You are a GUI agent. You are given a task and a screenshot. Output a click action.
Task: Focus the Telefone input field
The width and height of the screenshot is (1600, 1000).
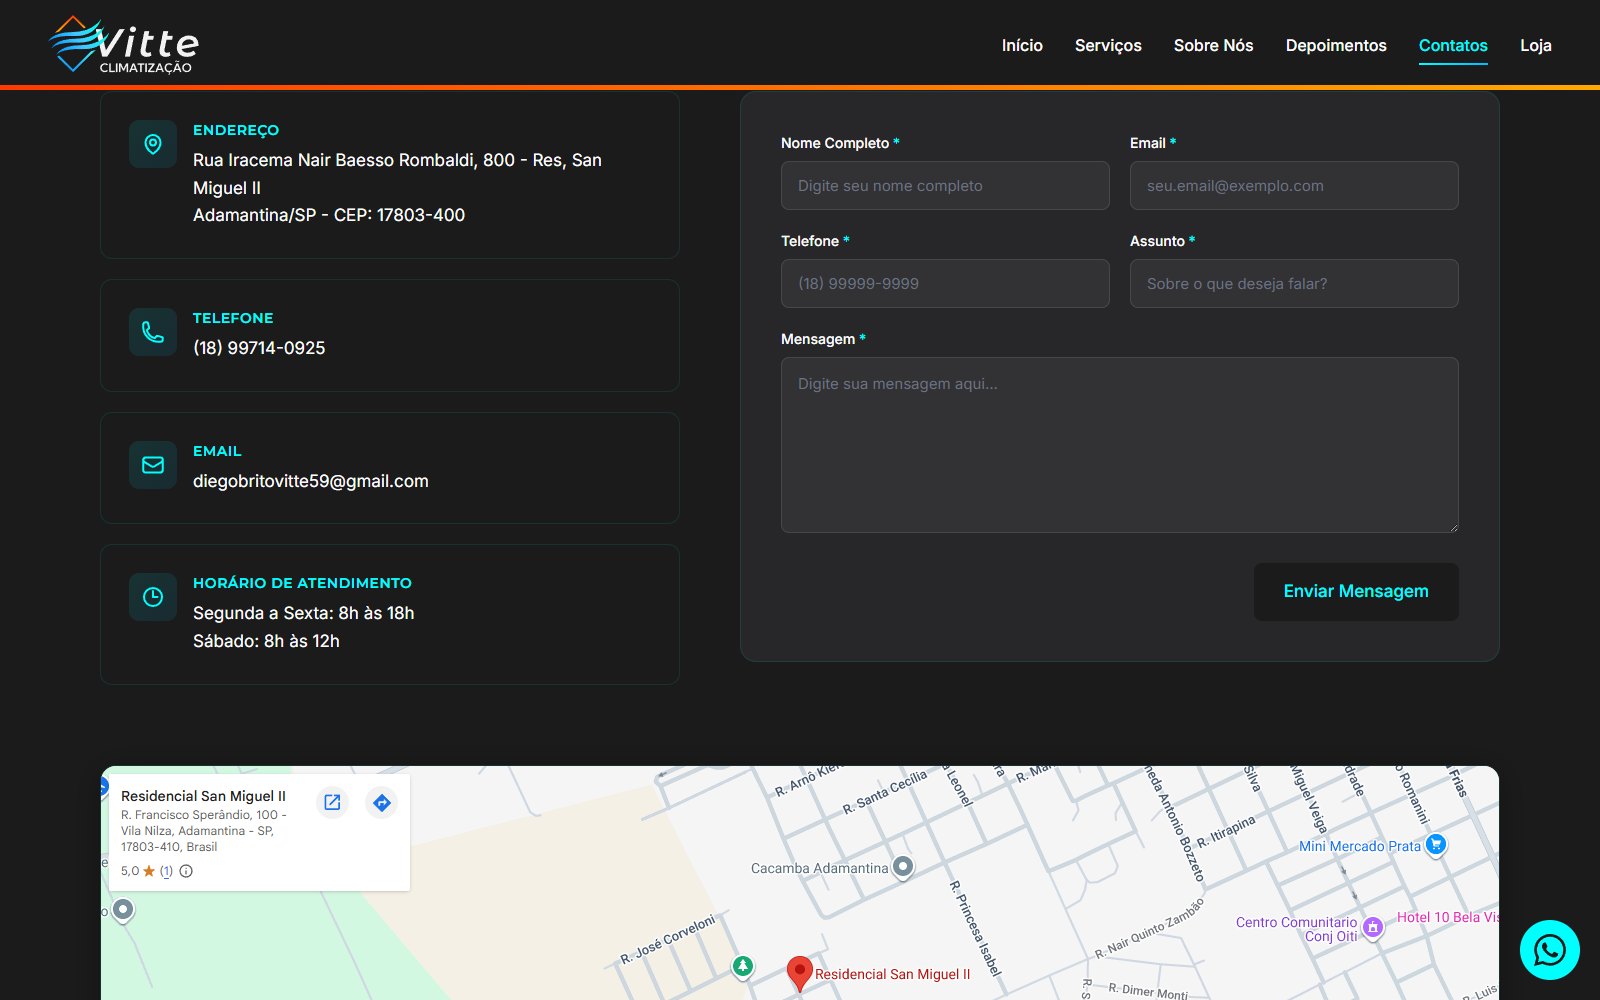coord(945,283)
